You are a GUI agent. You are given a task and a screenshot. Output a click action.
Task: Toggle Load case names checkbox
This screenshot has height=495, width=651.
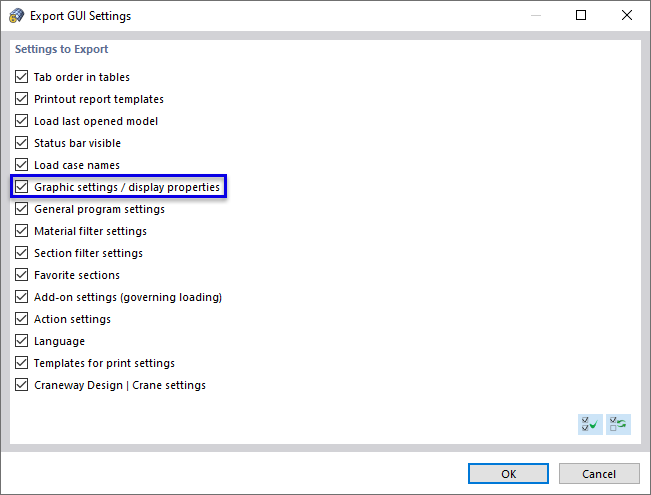tap(22, 165)
